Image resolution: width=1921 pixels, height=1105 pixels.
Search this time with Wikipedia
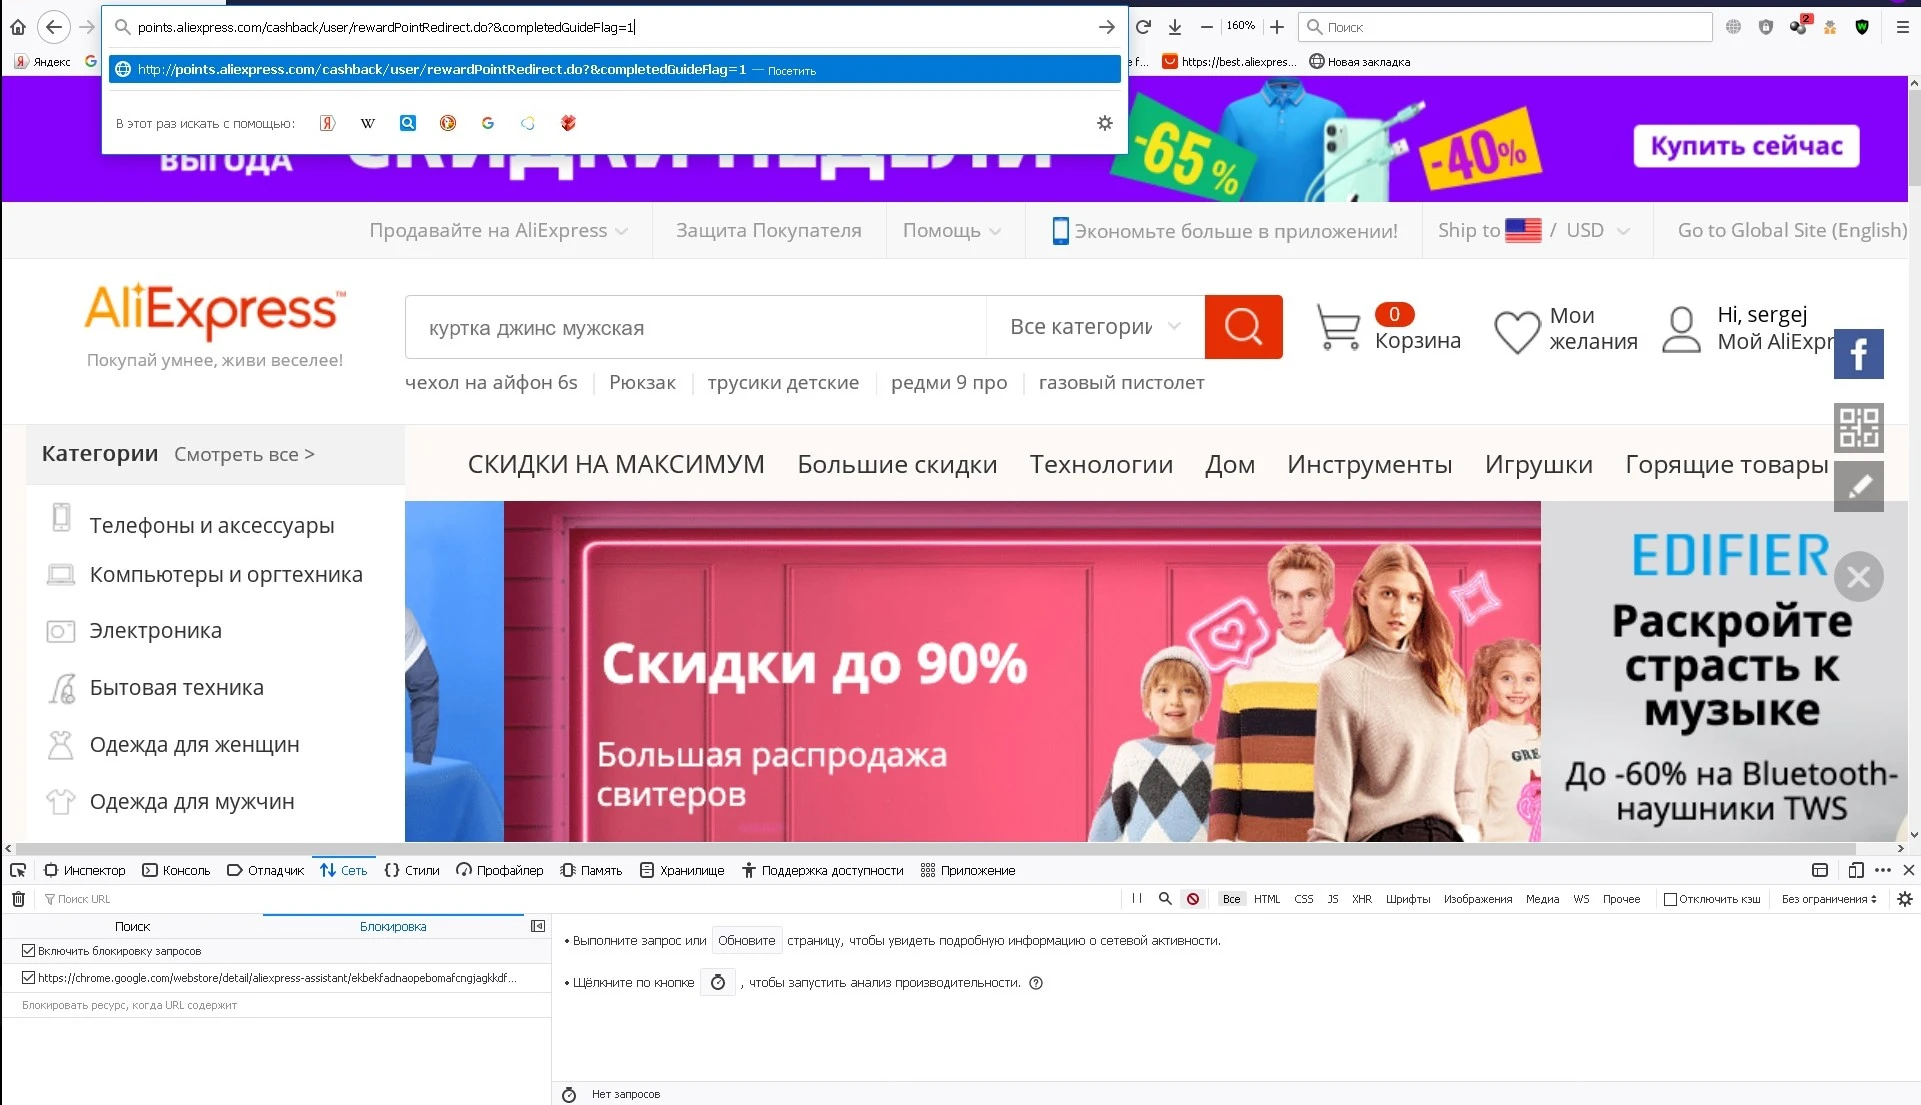(368, 123)
